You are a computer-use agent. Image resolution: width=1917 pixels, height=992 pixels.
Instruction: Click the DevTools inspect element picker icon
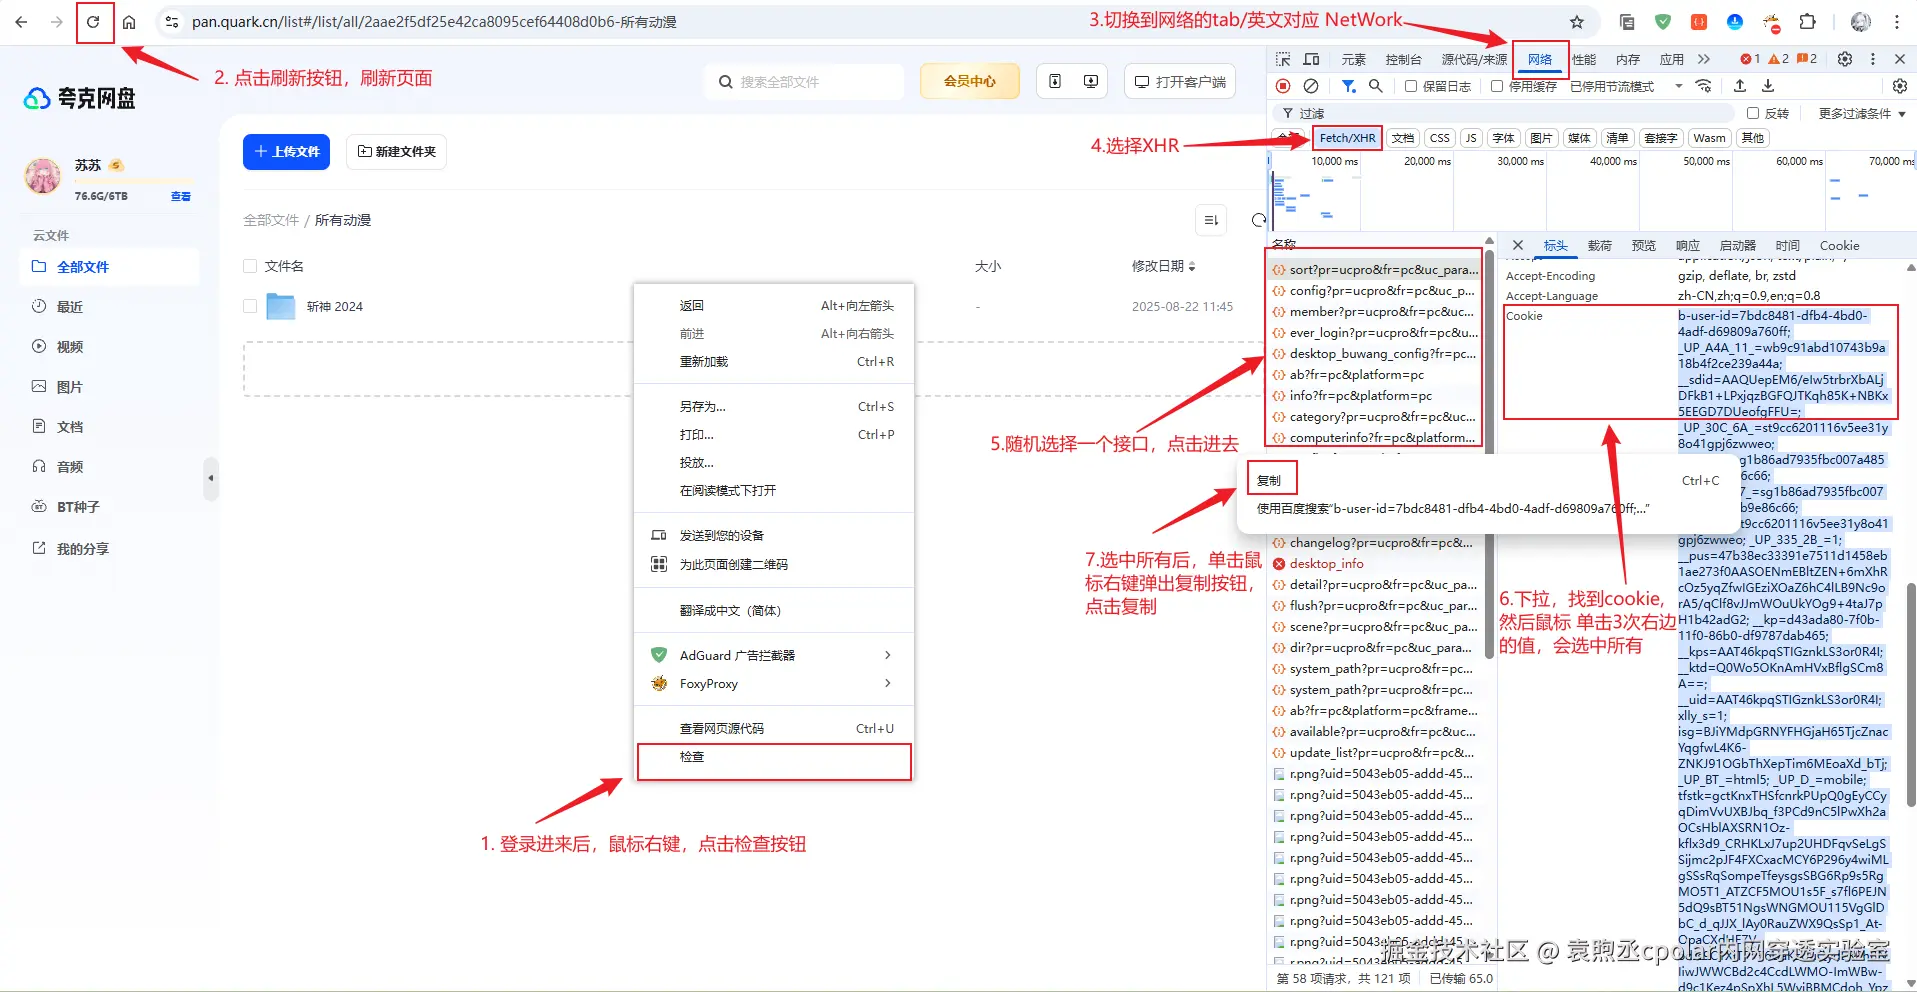1283,59
